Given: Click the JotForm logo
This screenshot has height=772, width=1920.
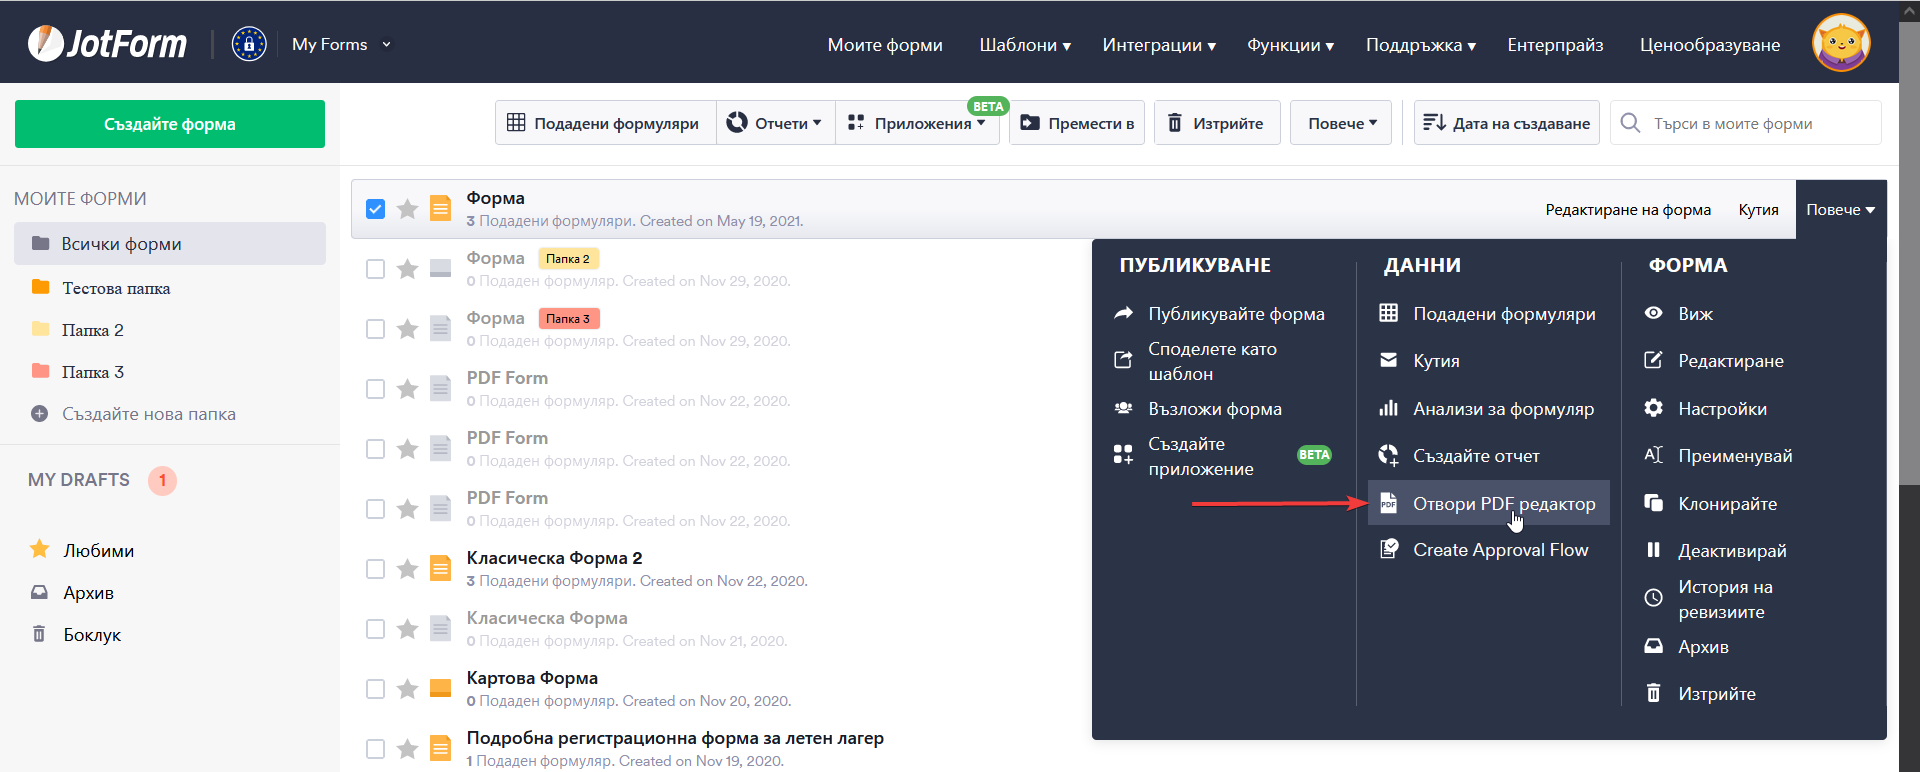Looking at the screenshot, I should click(108, 44).
